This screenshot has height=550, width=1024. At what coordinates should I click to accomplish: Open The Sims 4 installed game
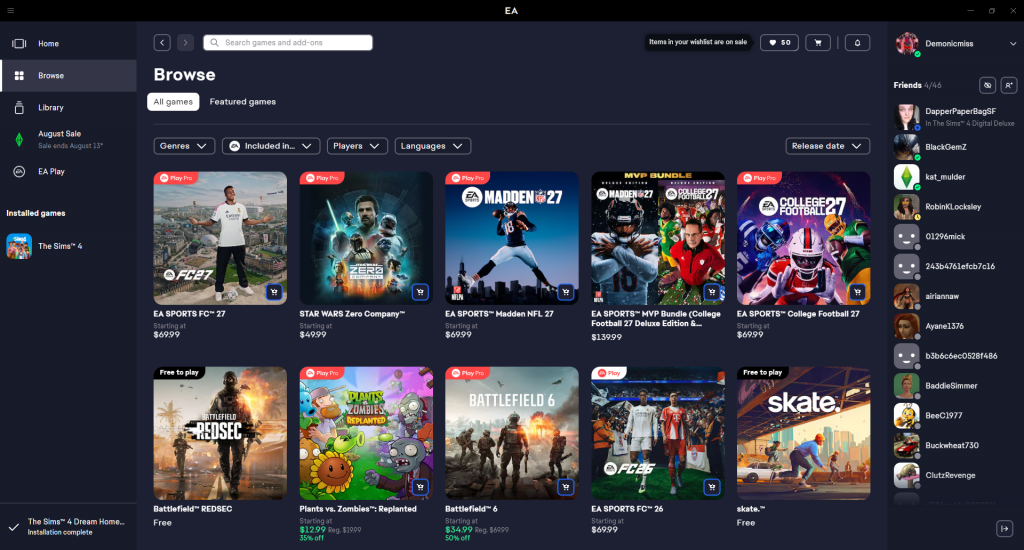point(68,246)
